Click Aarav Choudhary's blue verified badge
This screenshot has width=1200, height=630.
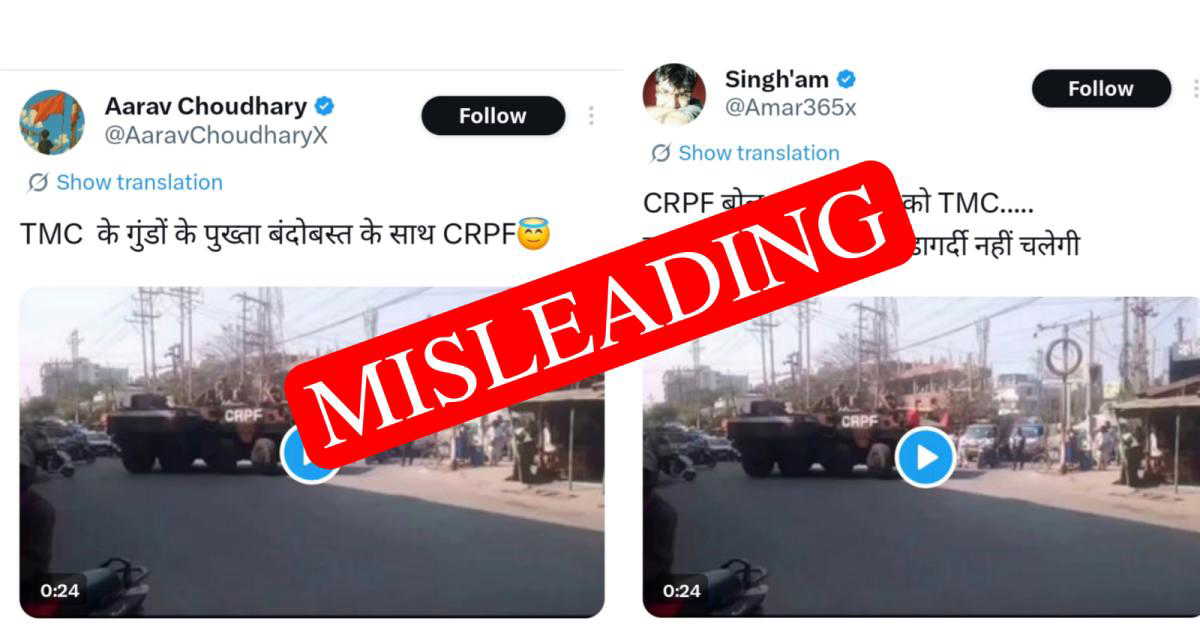pyautogui.click(x=325, y=106)
